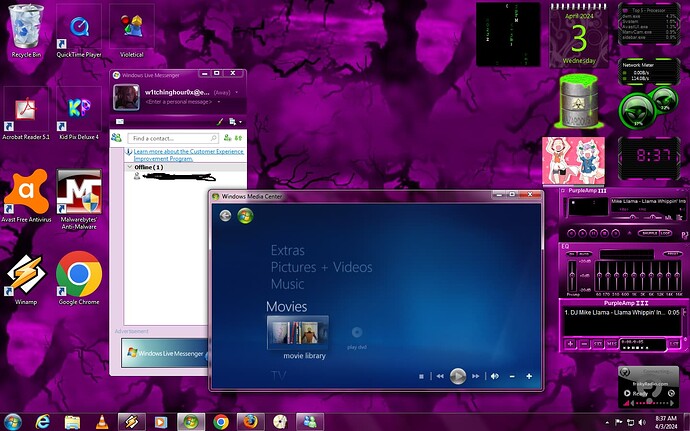Screen dimensions: 690x431
Task: Go back in Windows Media Center
Action: (x=225, y=215)
